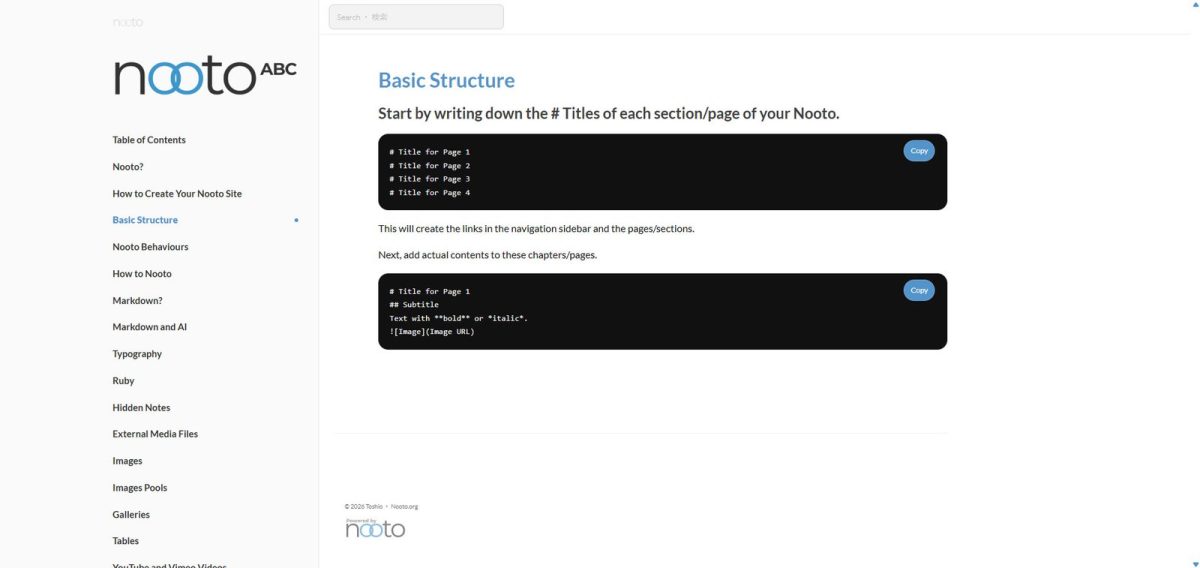Click the blue dot beside Basic Structure
1200x568 pixels.
coord(296,220)
